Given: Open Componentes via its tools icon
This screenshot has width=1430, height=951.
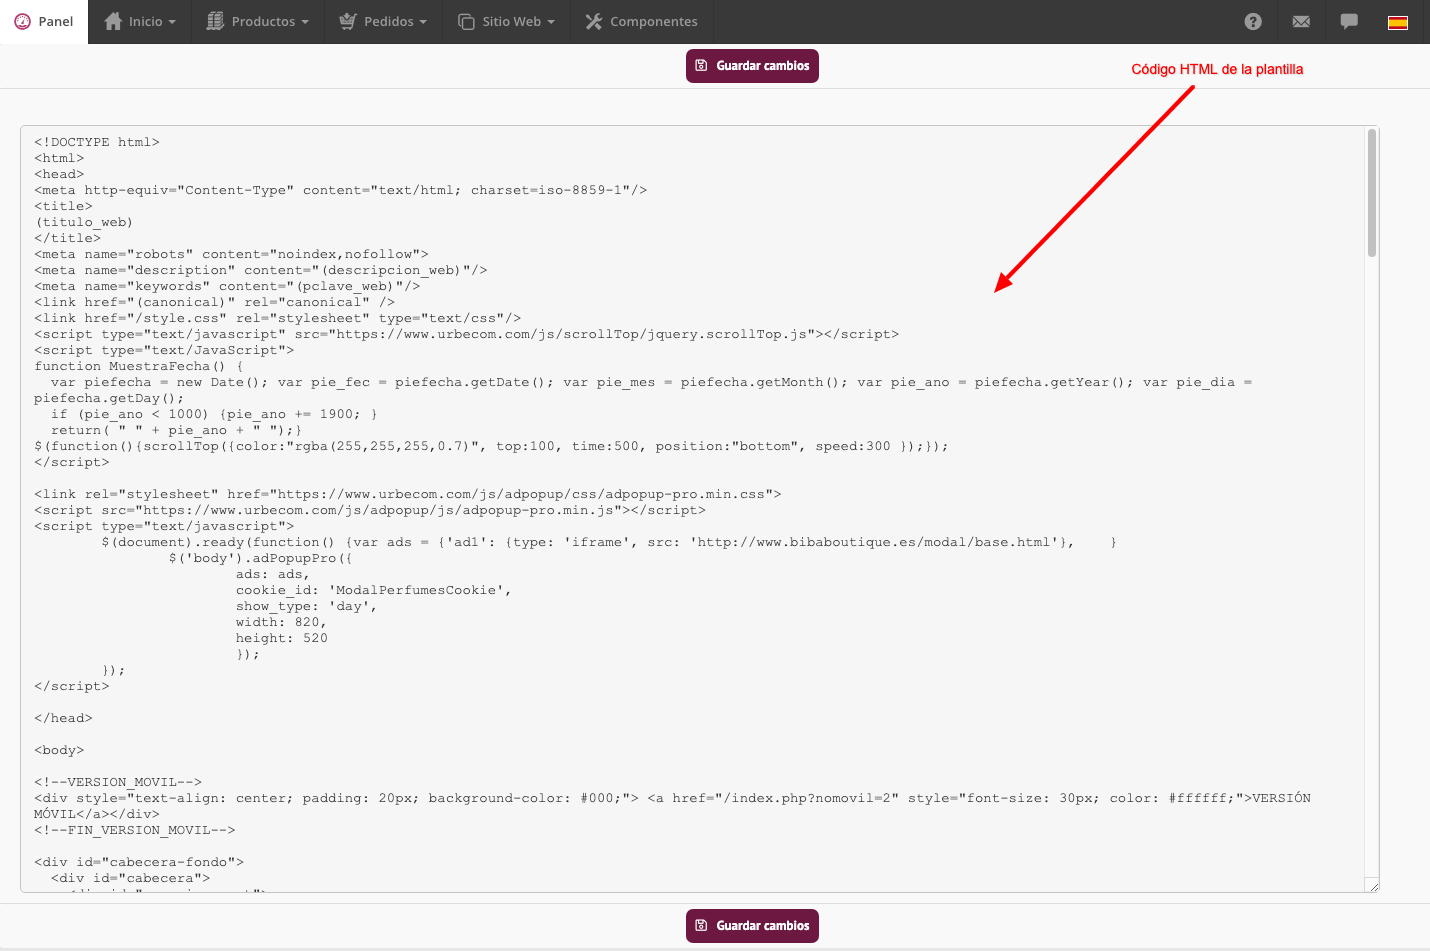Looking at the screenshot, I should tap(594, 21).
